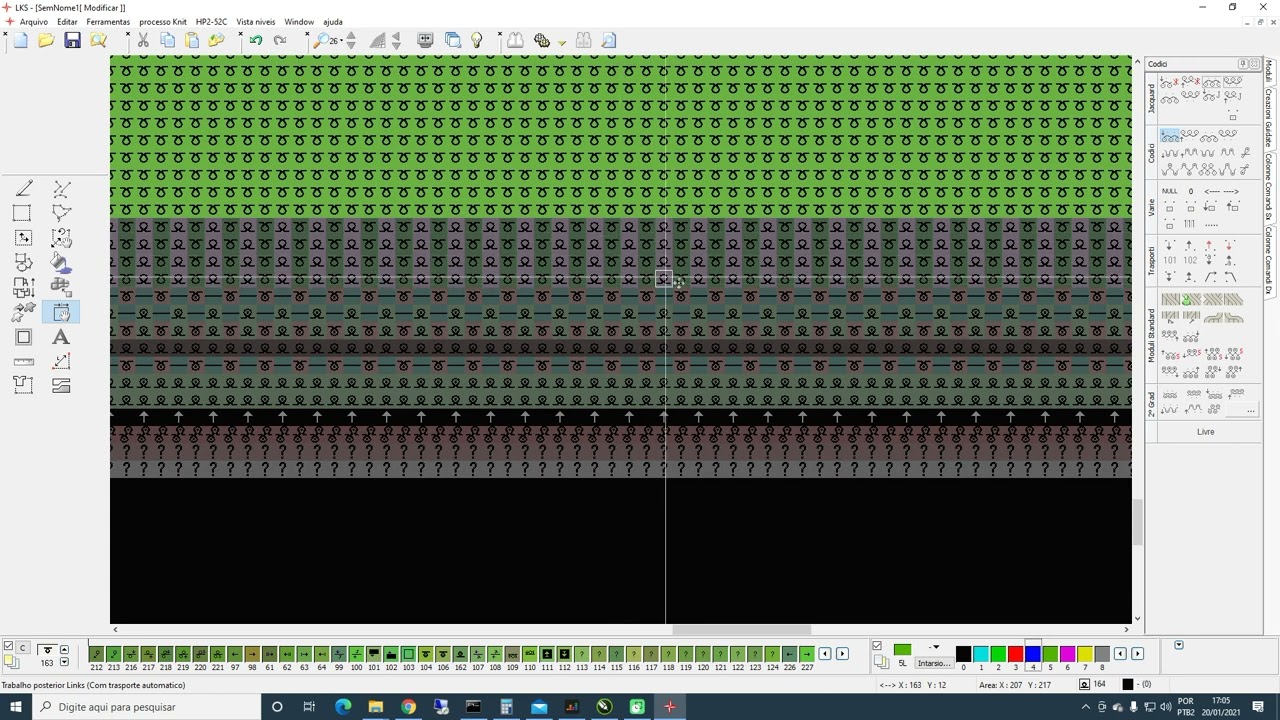Select the highlighted hand tool in left palette

61,313
